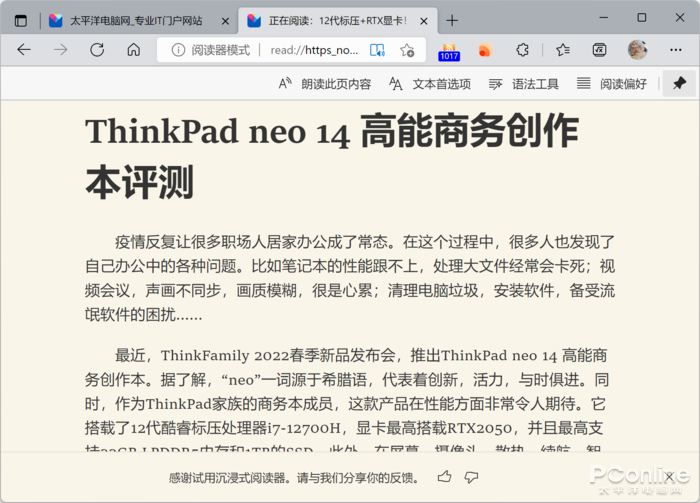Dismiss the feedback bar

pos(668,477)
